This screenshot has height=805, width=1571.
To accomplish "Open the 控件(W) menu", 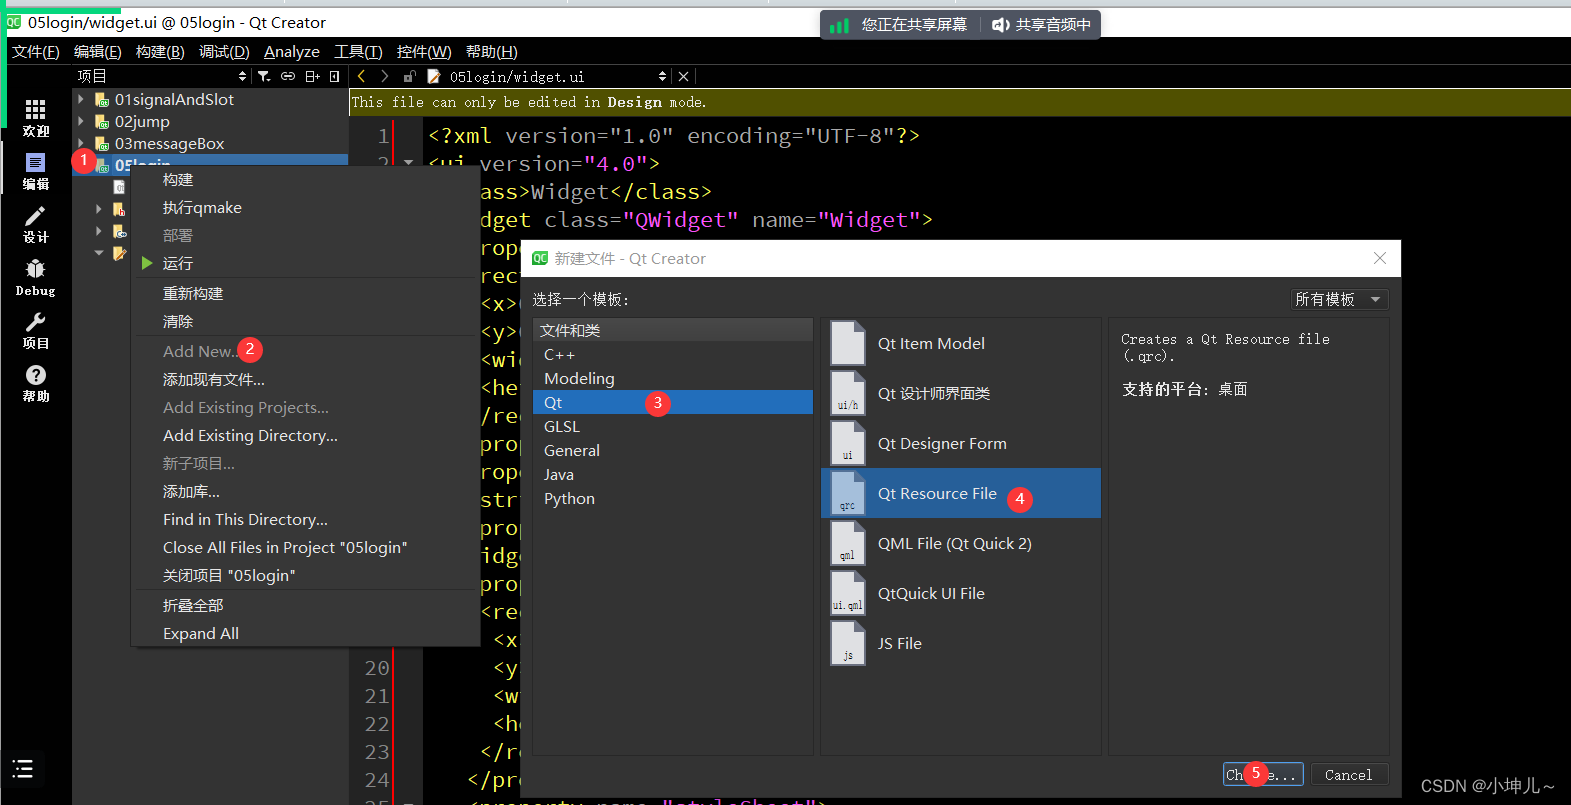I will [424, 51].
